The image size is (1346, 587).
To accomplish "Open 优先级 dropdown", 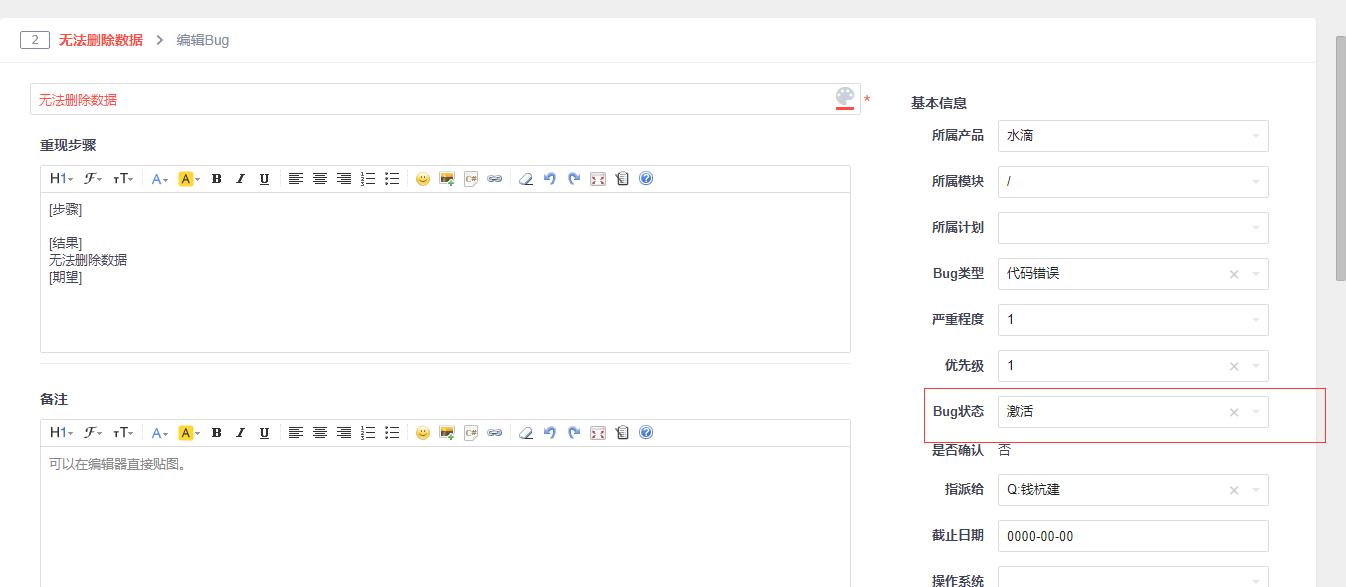I will tap(1133, 365).
